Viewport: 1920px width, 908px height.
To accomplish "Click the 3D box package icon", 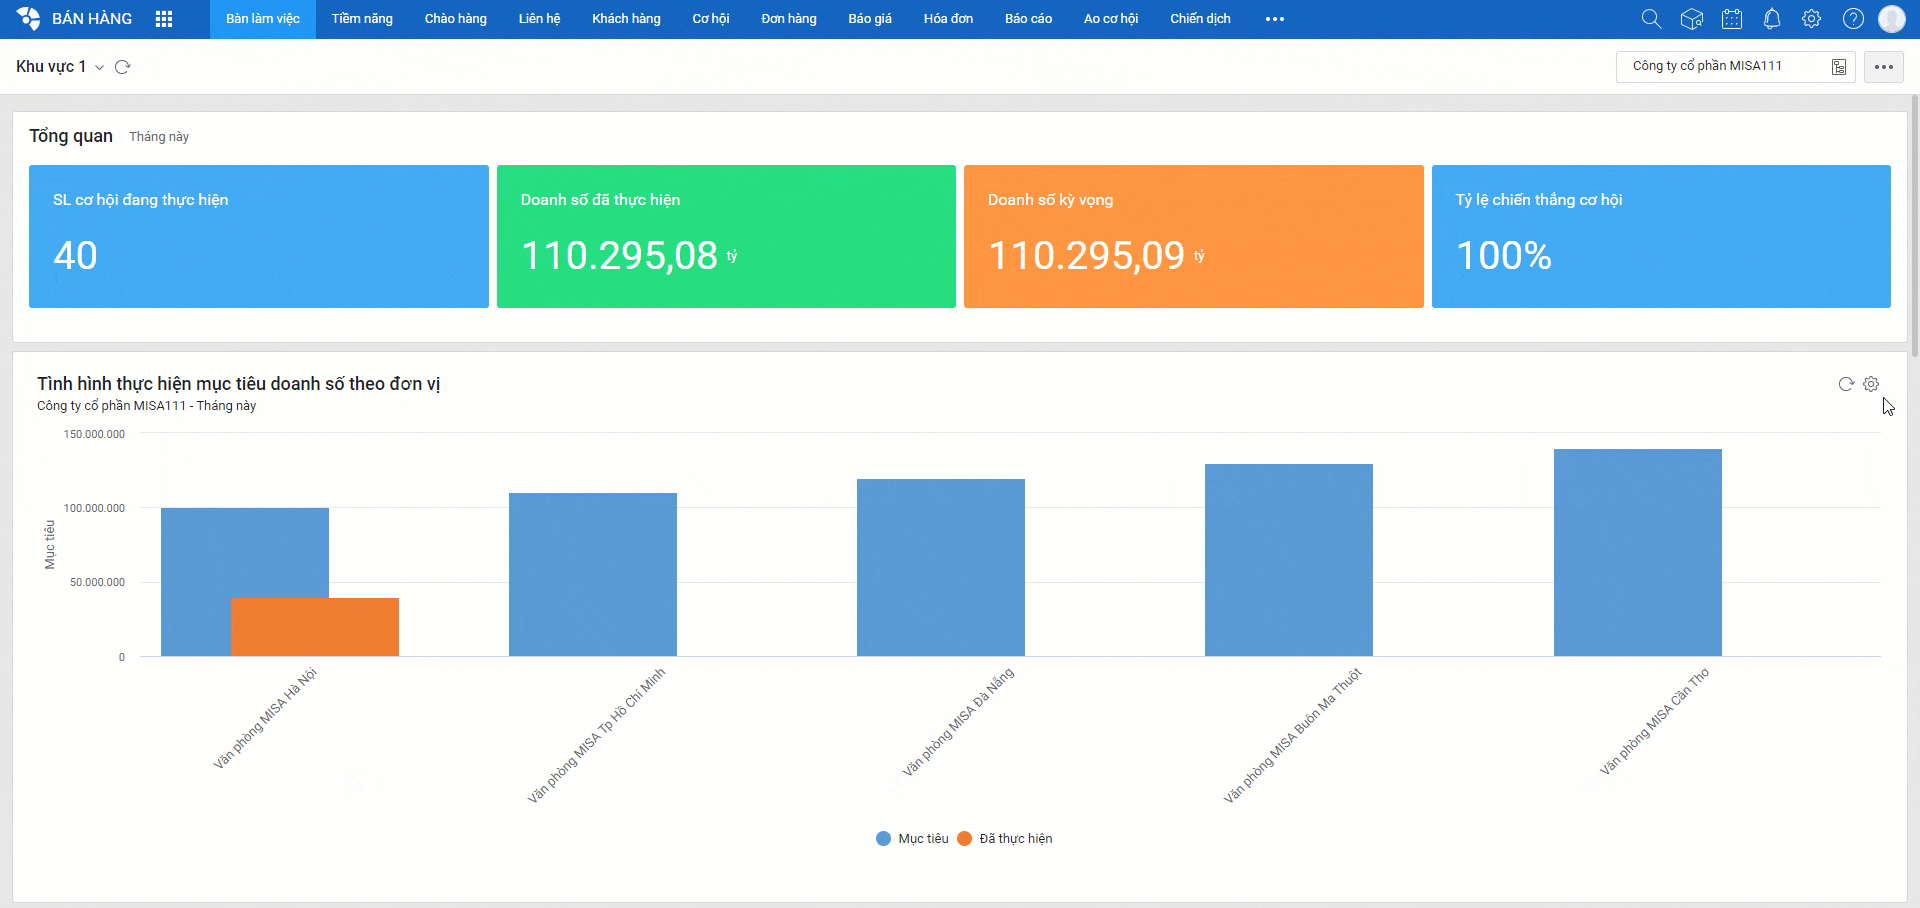I will point(1692,19).
